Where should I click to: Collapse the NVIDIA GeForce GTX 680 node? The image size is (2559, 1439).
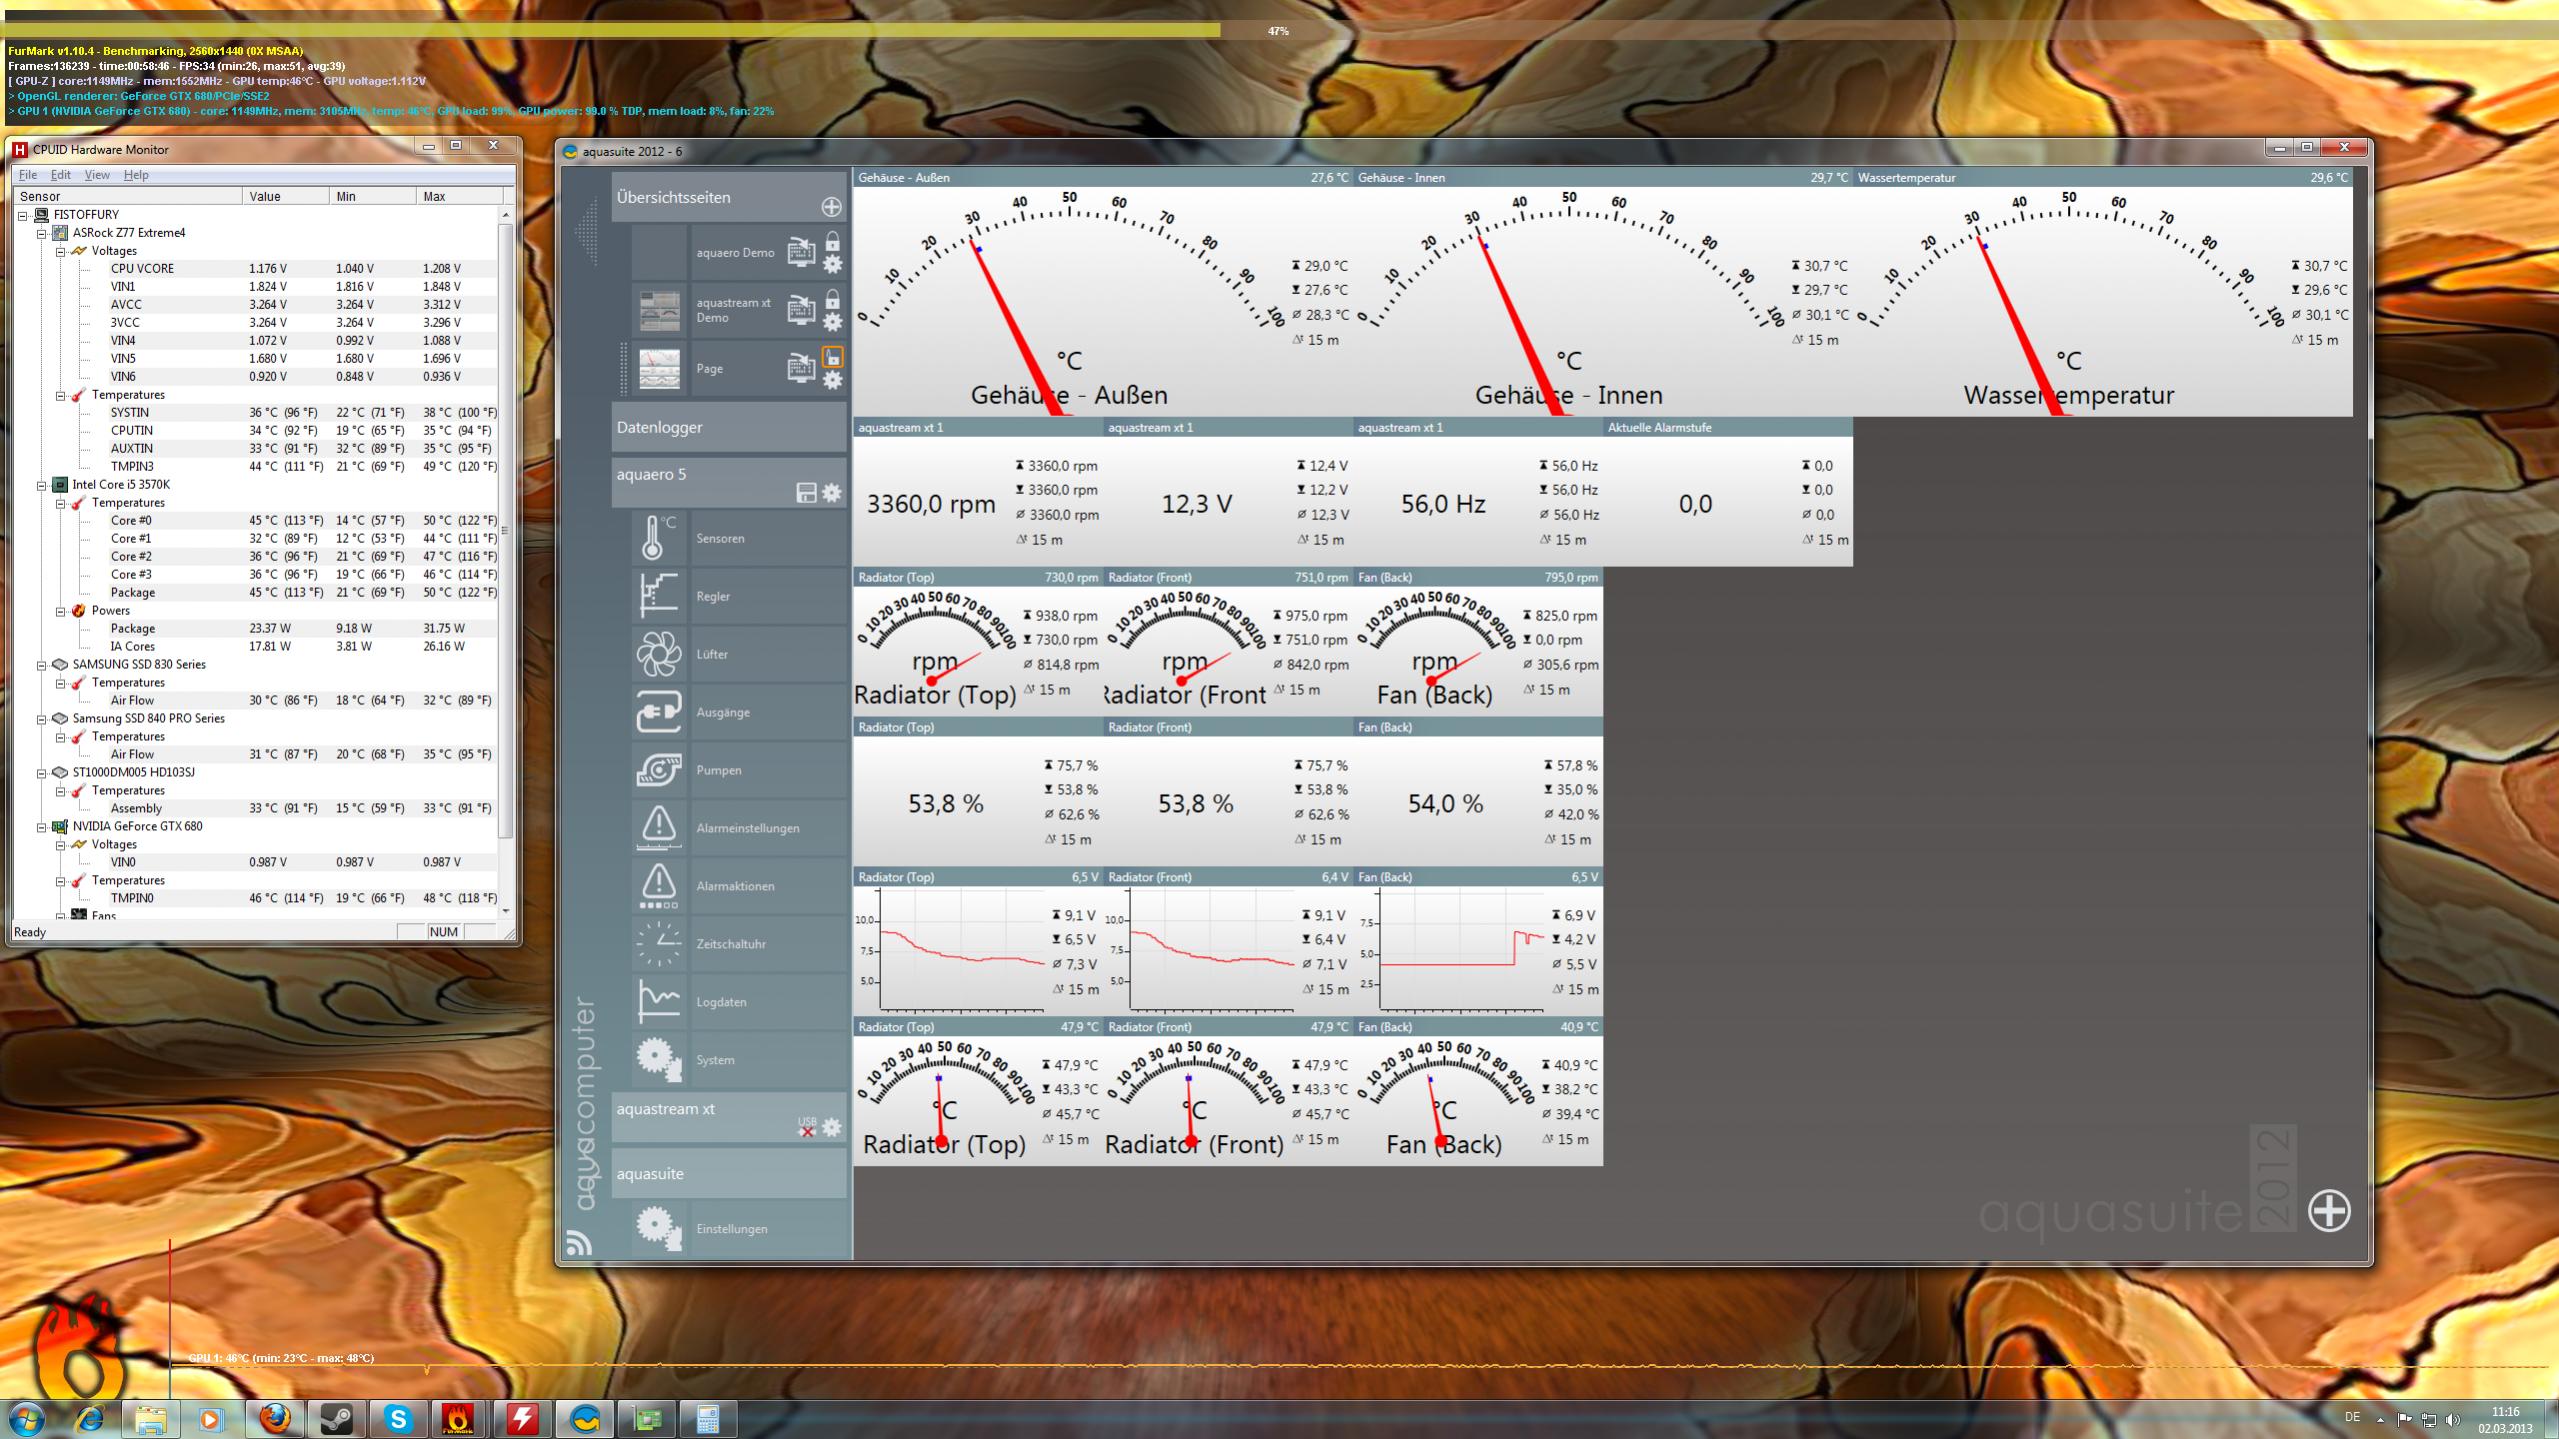[x=42, y=827]
